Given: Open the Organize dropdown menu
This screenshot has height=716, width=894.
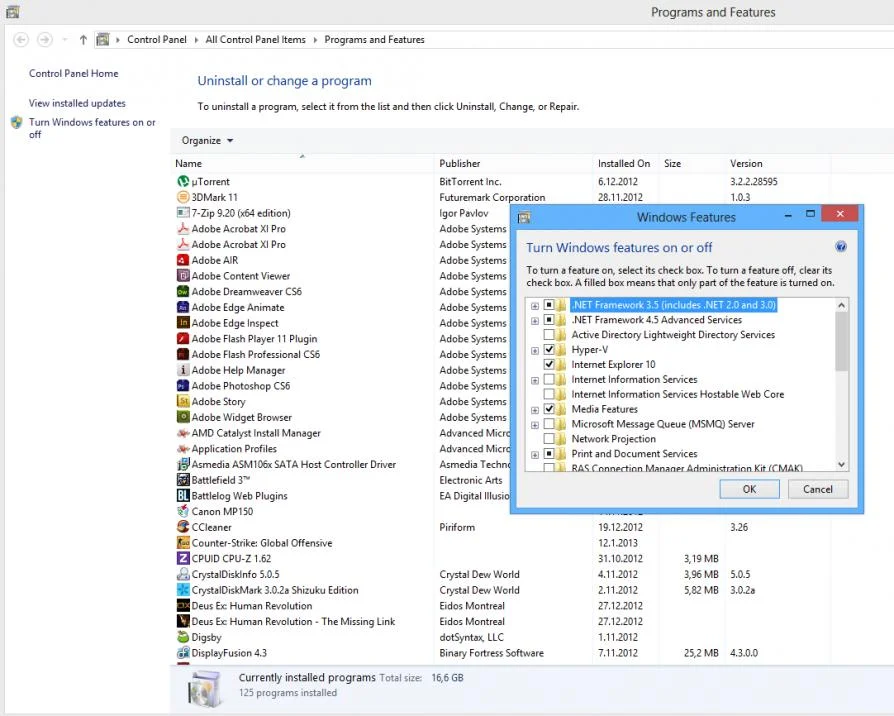Looking at the screenshot, I should point(207,141).
